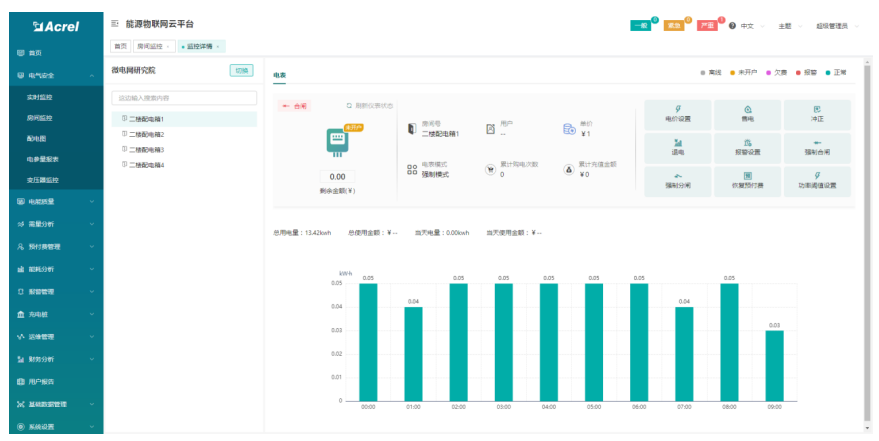
Task: Click the Acrel logo
Action: (52, 26)
